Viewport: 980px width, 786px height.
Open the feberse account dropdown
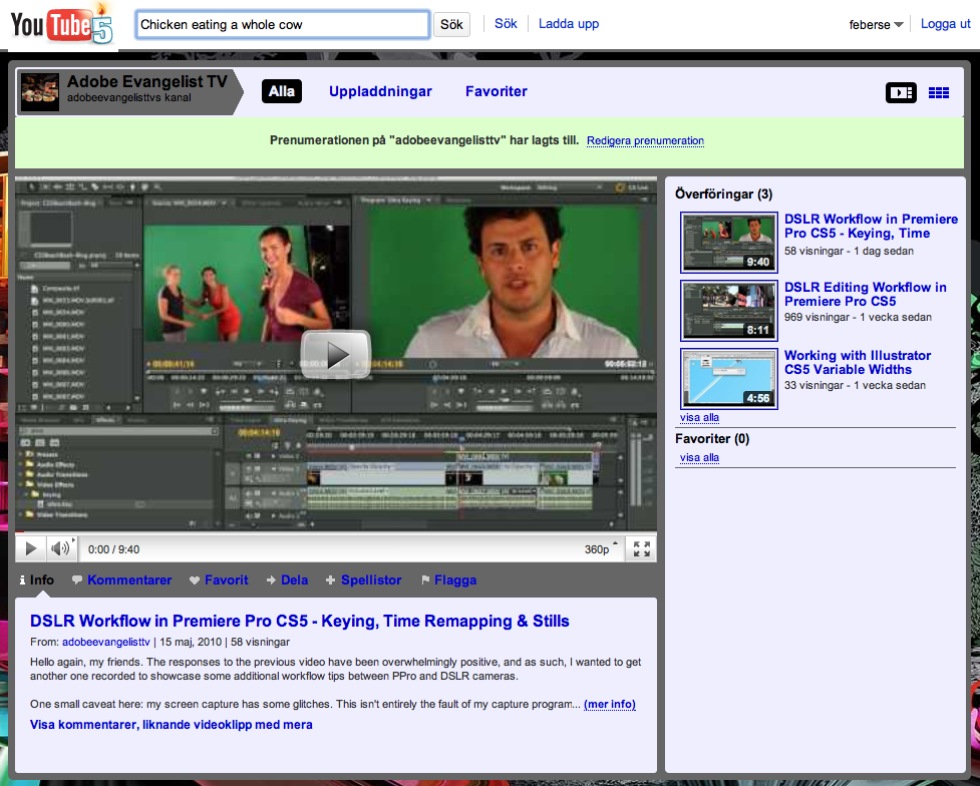(876, 24)
